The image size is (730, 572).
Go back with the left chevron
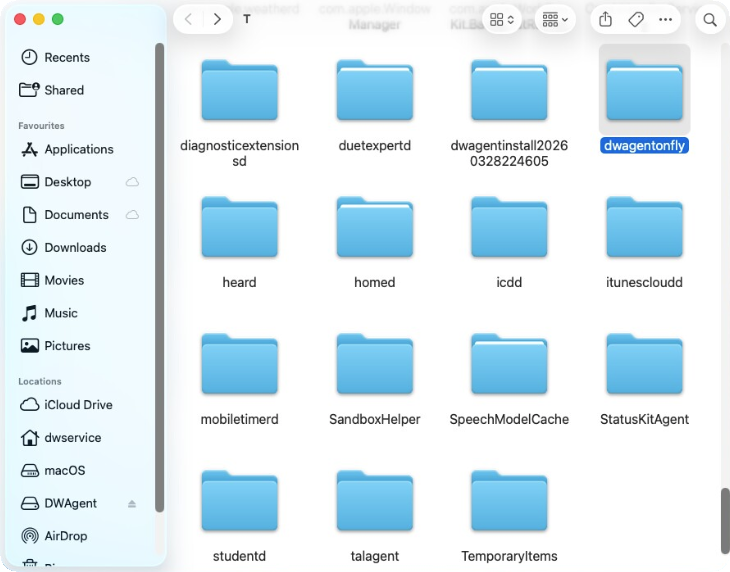point(189,19)
